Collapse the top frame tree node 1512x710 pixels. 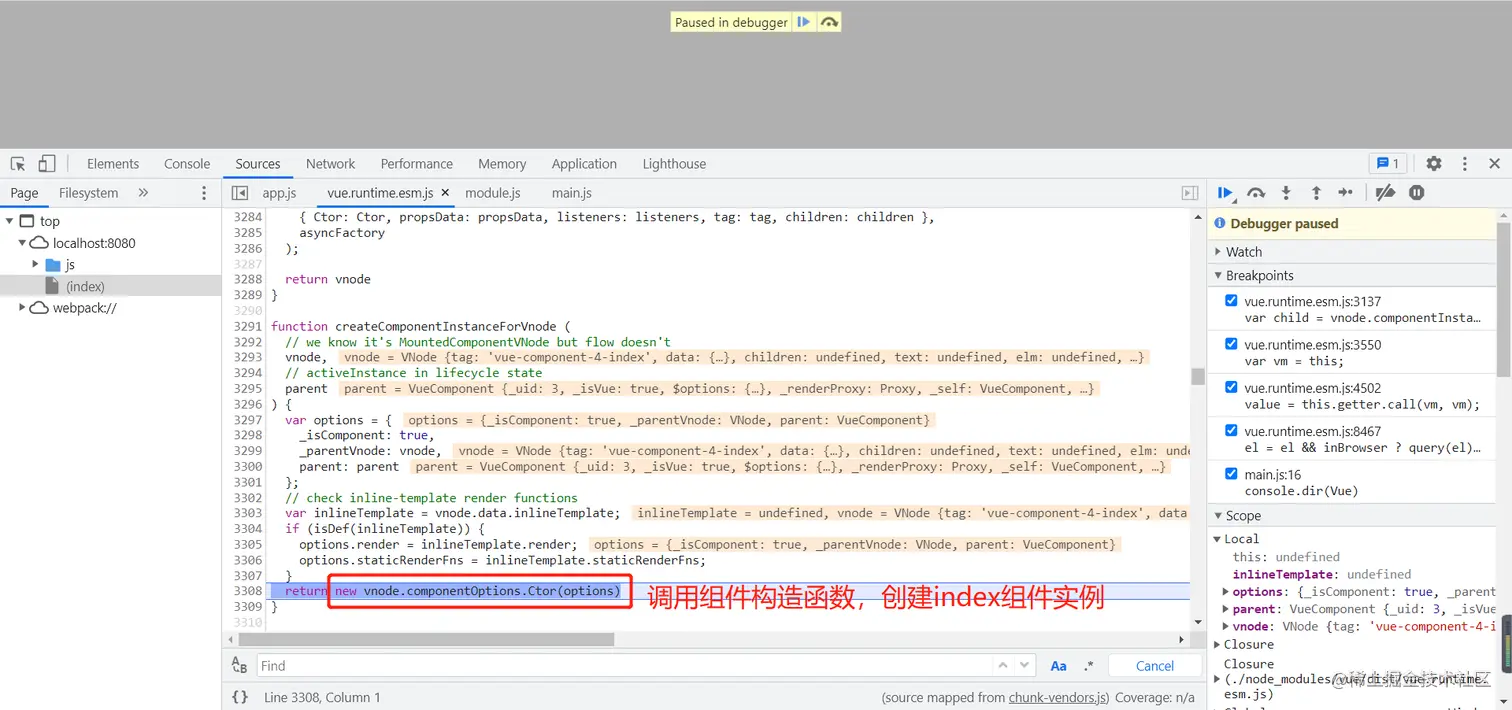9,221
